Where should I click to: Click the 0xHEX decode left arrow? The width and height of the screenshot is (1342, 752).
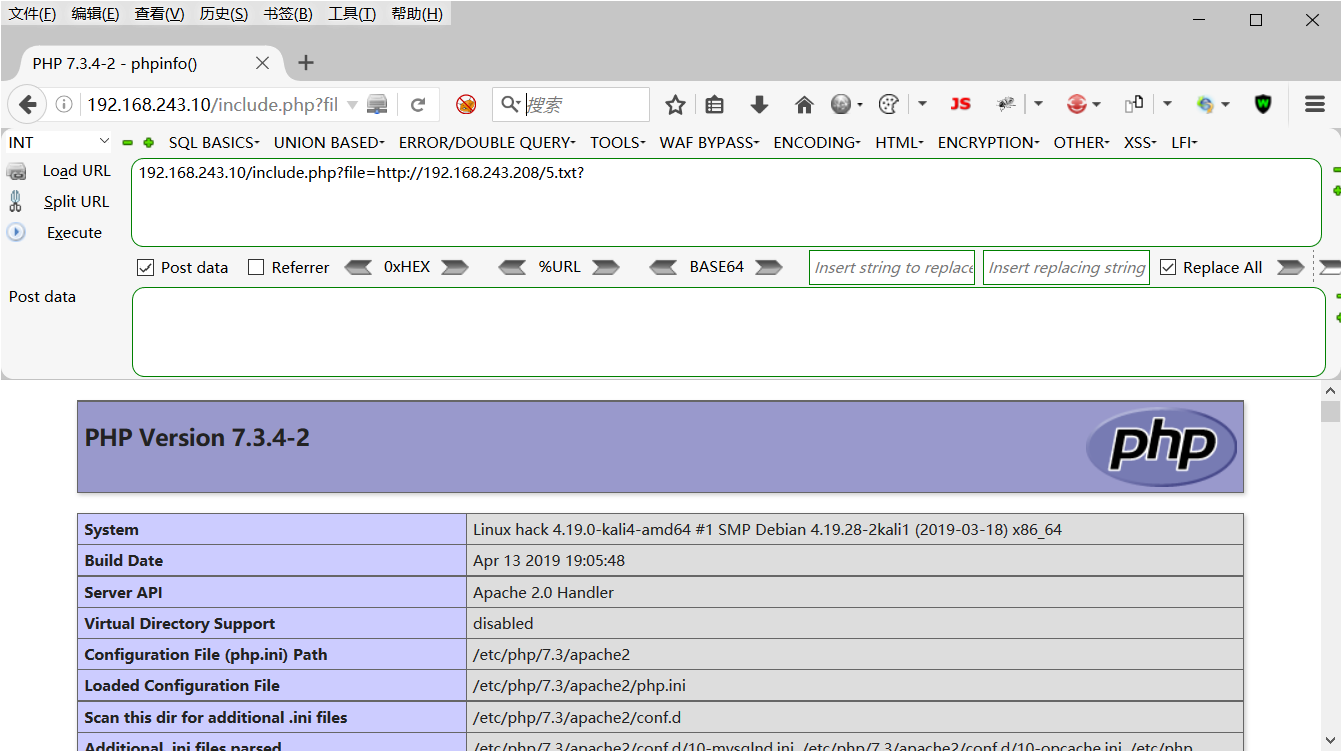click(x=358, y=267)
